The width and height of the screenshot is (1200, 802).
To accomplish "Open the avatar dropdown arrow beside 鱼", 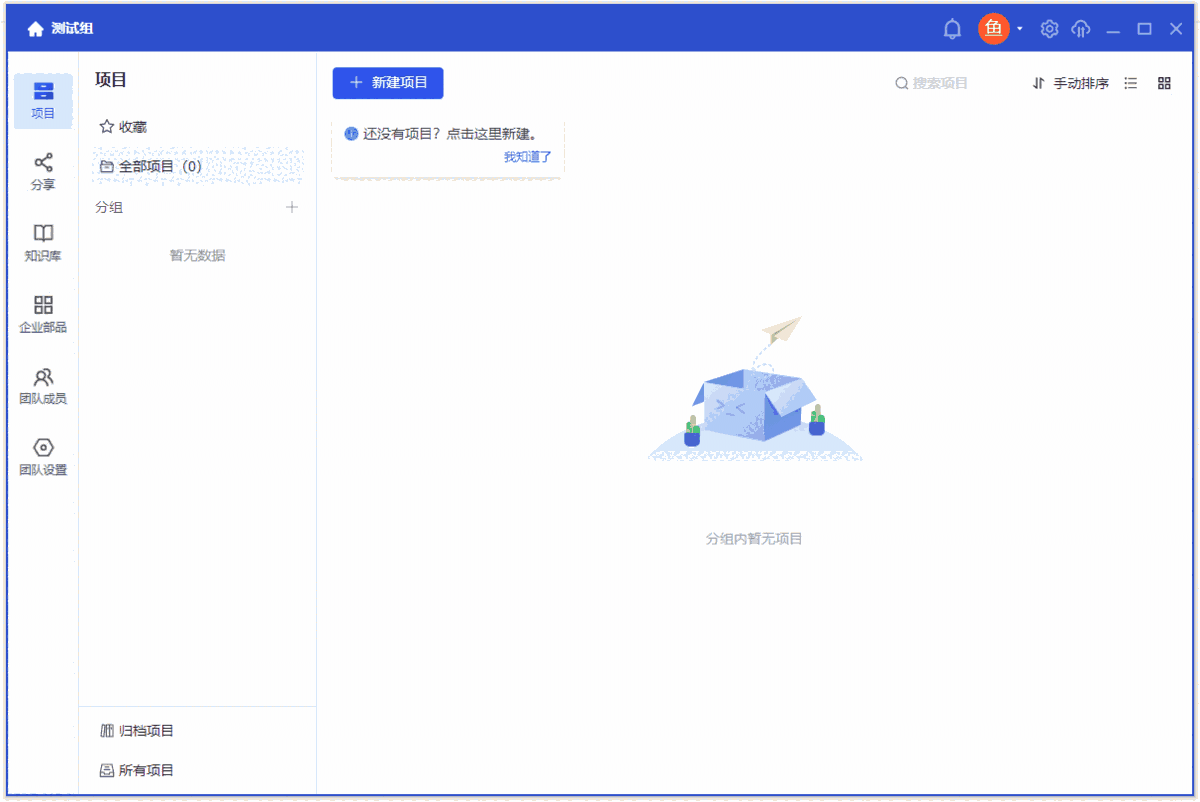I will 1017,29.
